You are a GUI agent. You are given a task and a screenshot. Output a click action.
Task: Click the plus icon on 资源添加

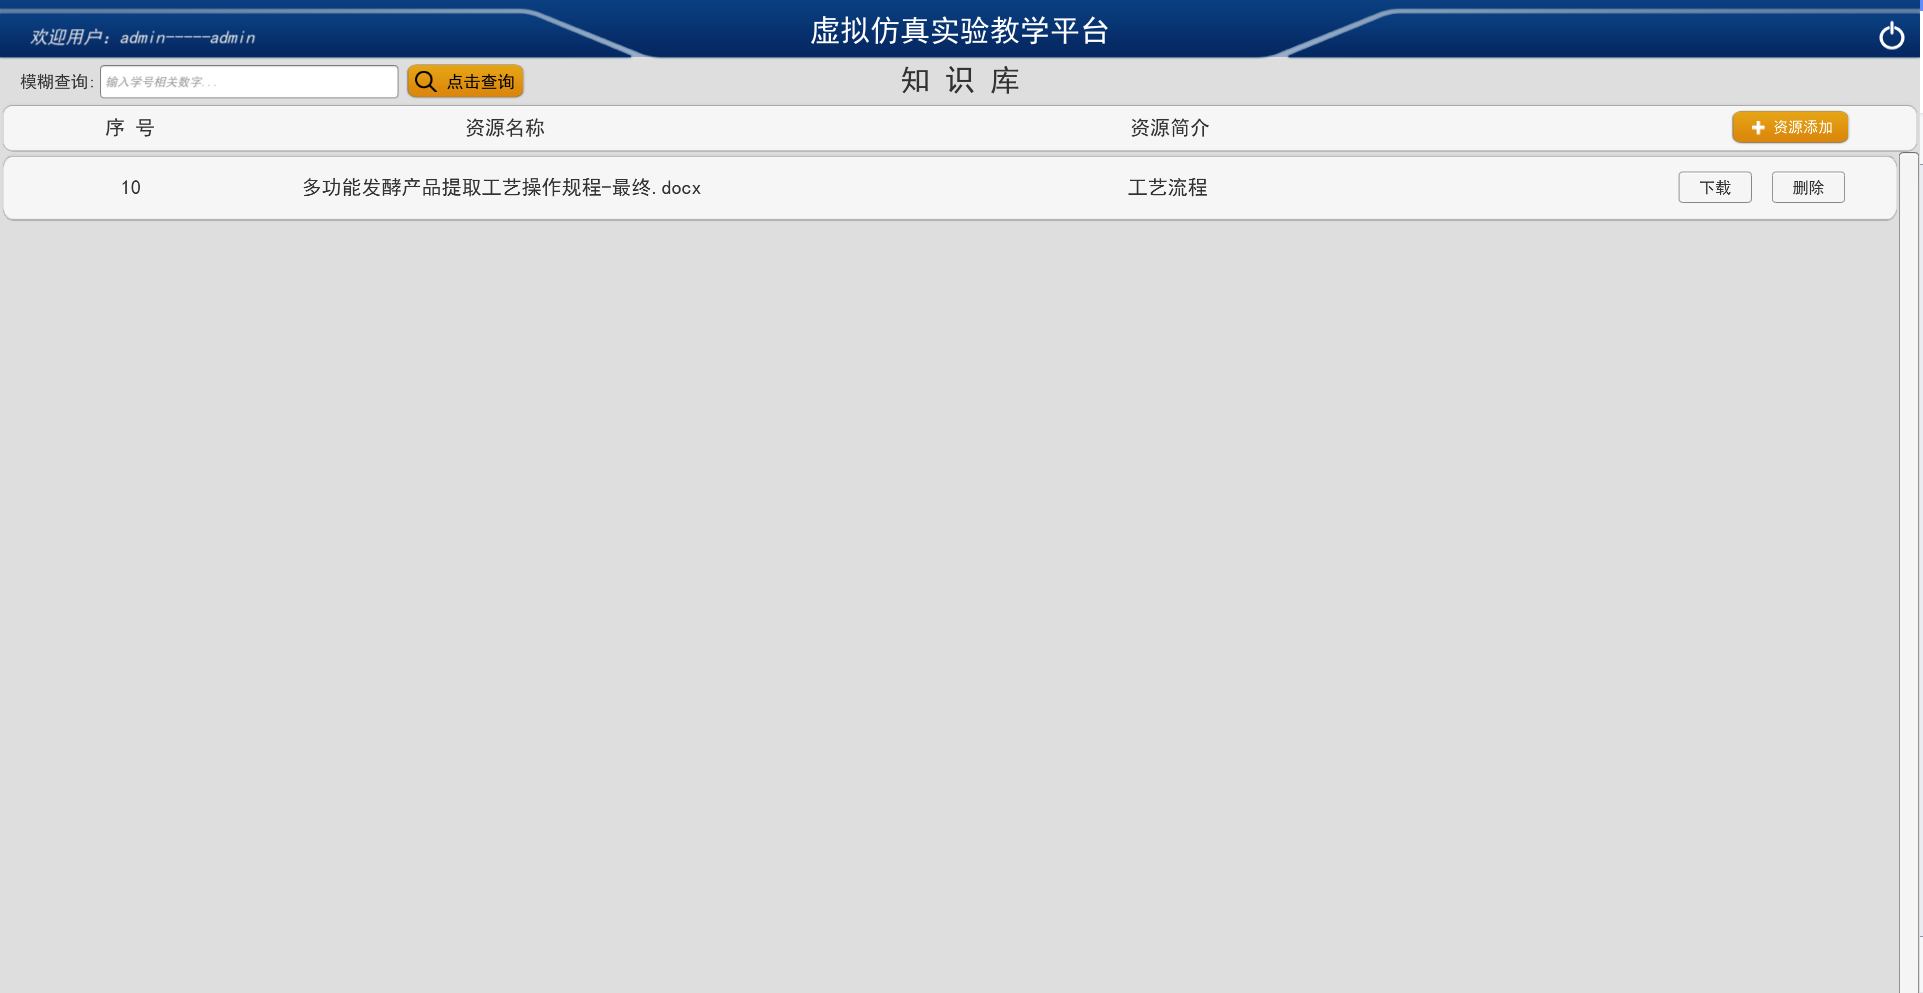point(1757,128)
